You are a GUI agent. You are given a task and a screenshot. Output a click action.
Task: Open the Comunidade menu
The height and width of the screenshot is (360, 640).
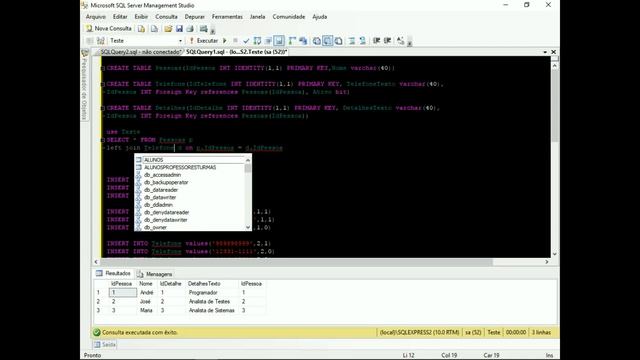tap(289, 17)
